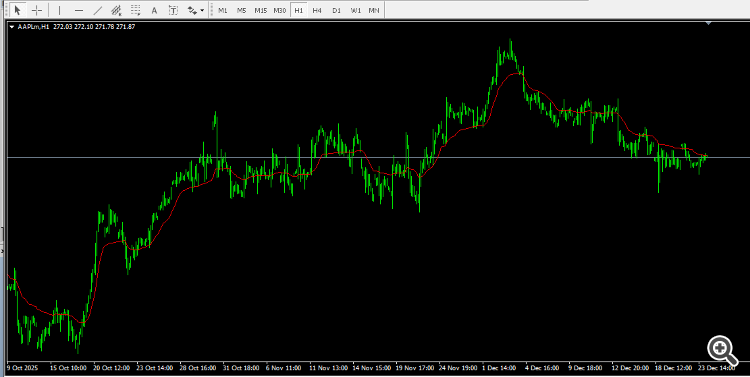This screenshot has height=377, width=750.
Task: Click the '15 Oct 10:00' time label
Action: pos(68,368)
